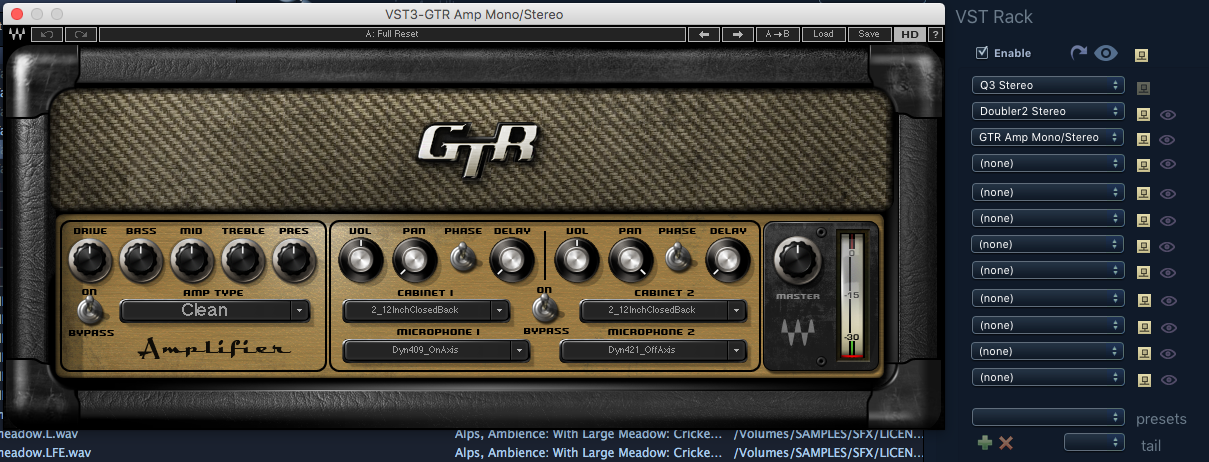The image size is (1209, 462).
Task: Click the Master volume knob
Action: click(796, 256)
